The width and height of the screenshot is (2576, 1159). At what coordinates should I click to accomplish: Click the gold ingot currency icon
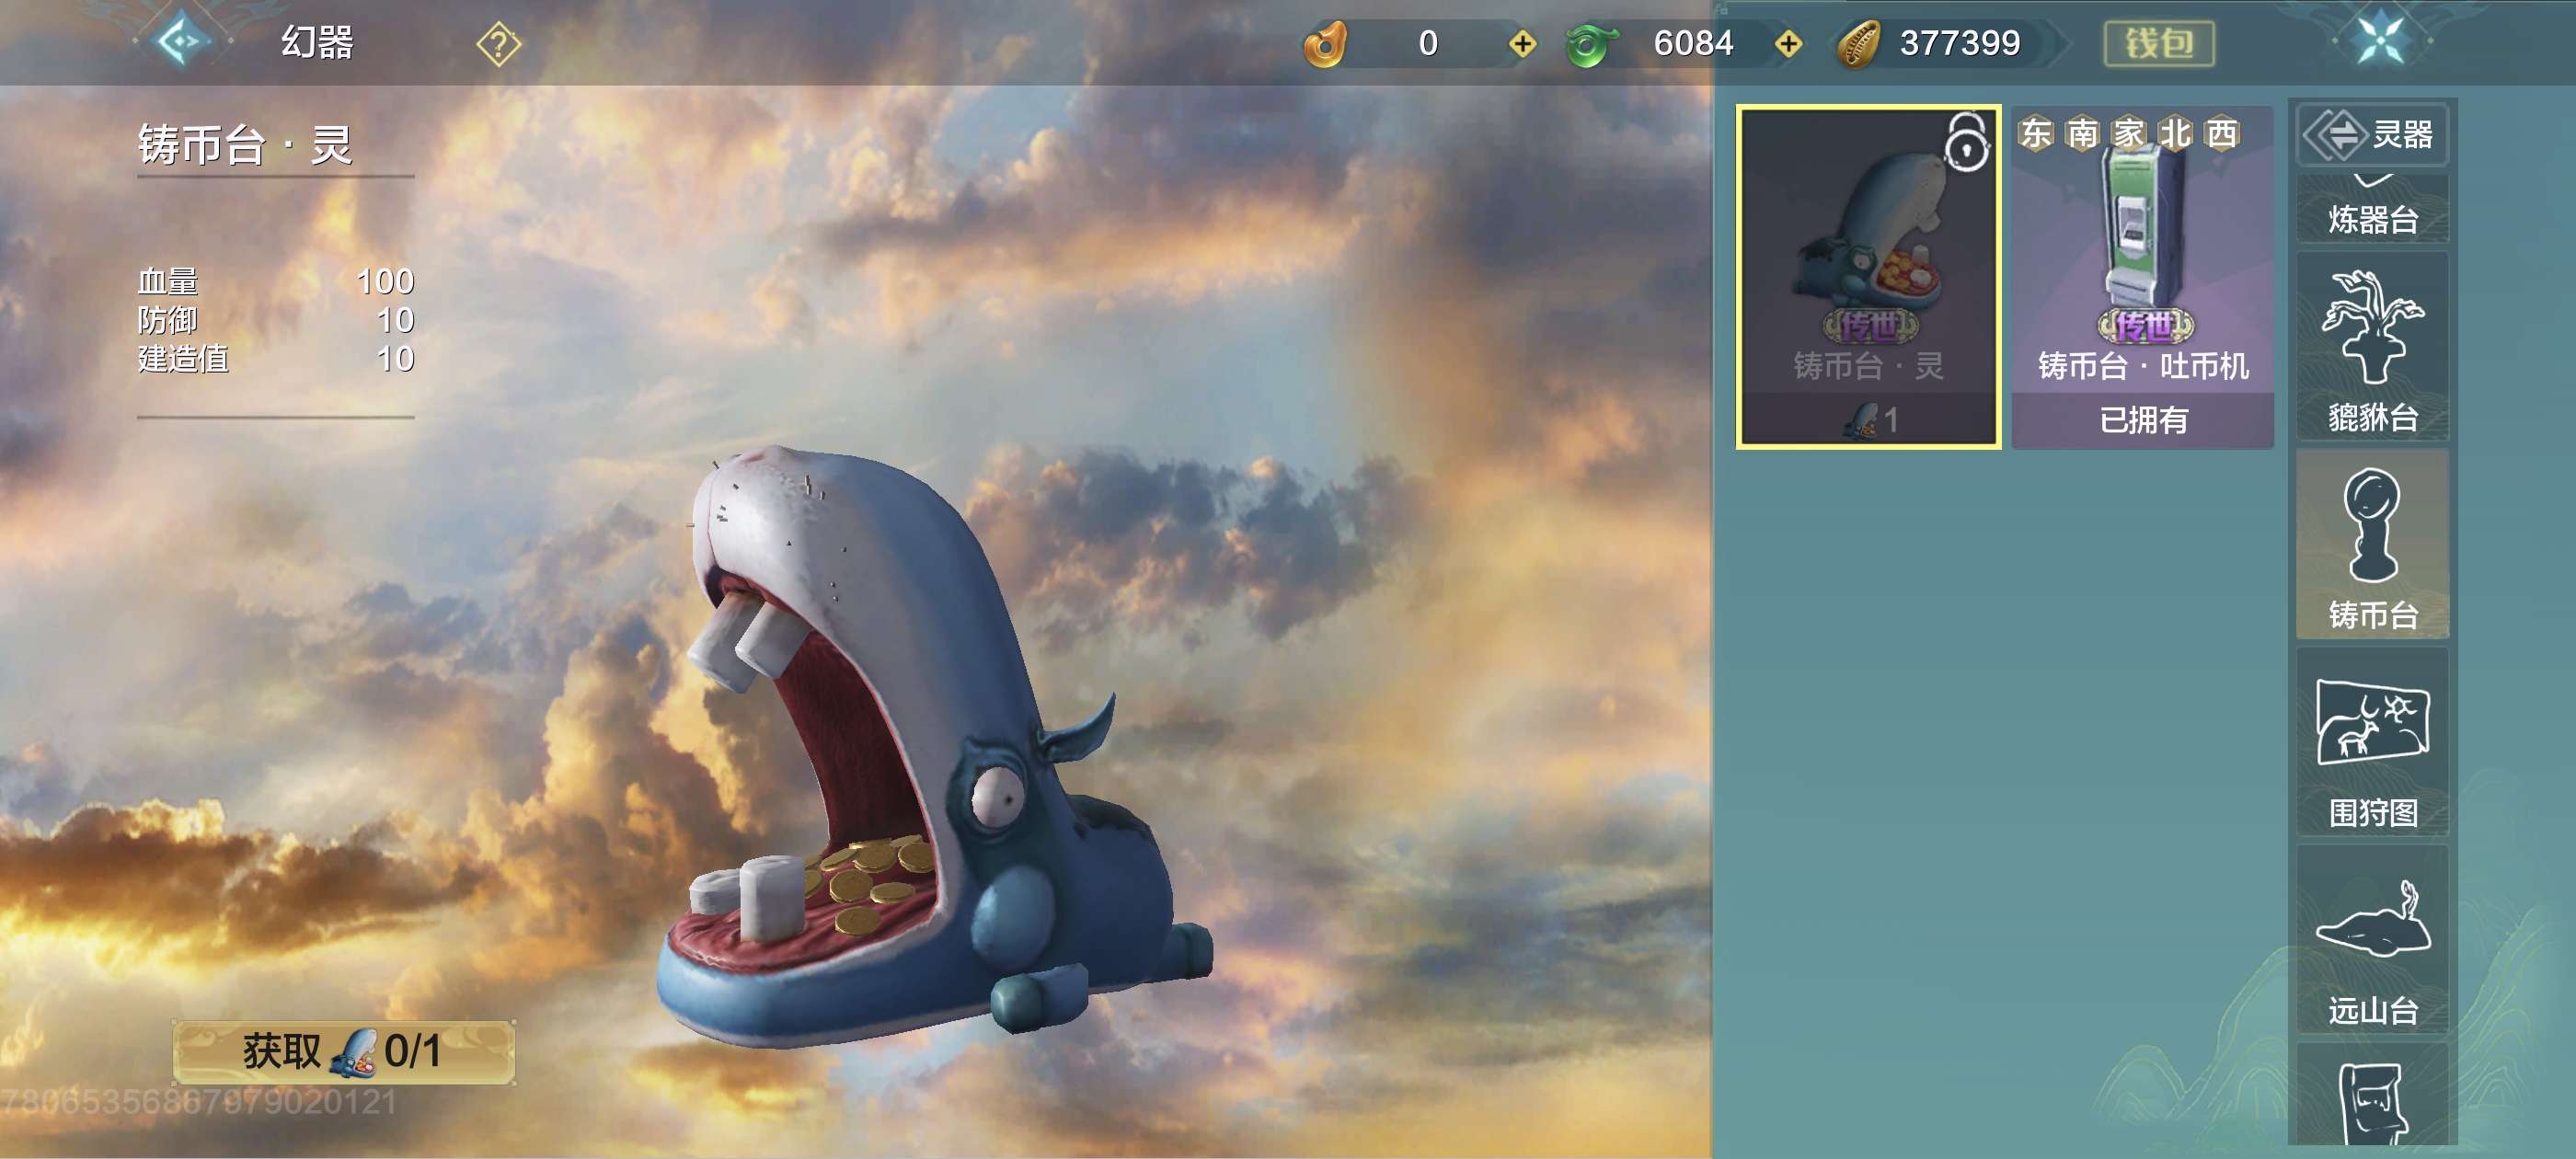click(x=1326, y=44)
